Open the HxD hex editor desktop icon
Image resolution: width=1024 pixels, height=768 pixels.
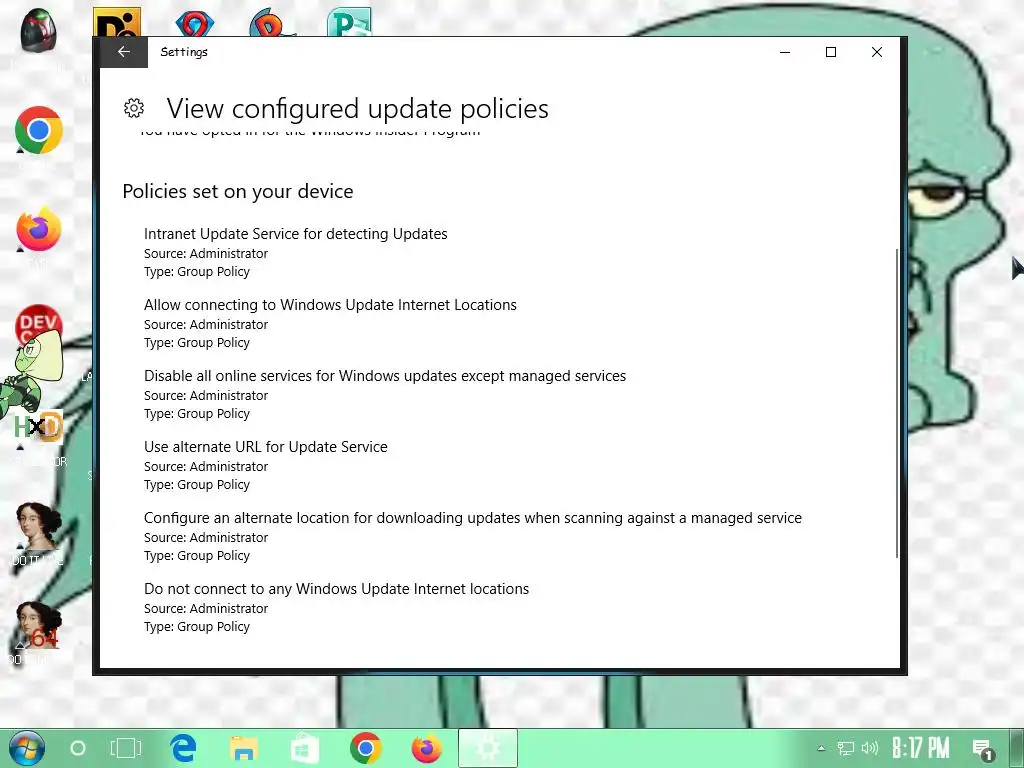39,427
